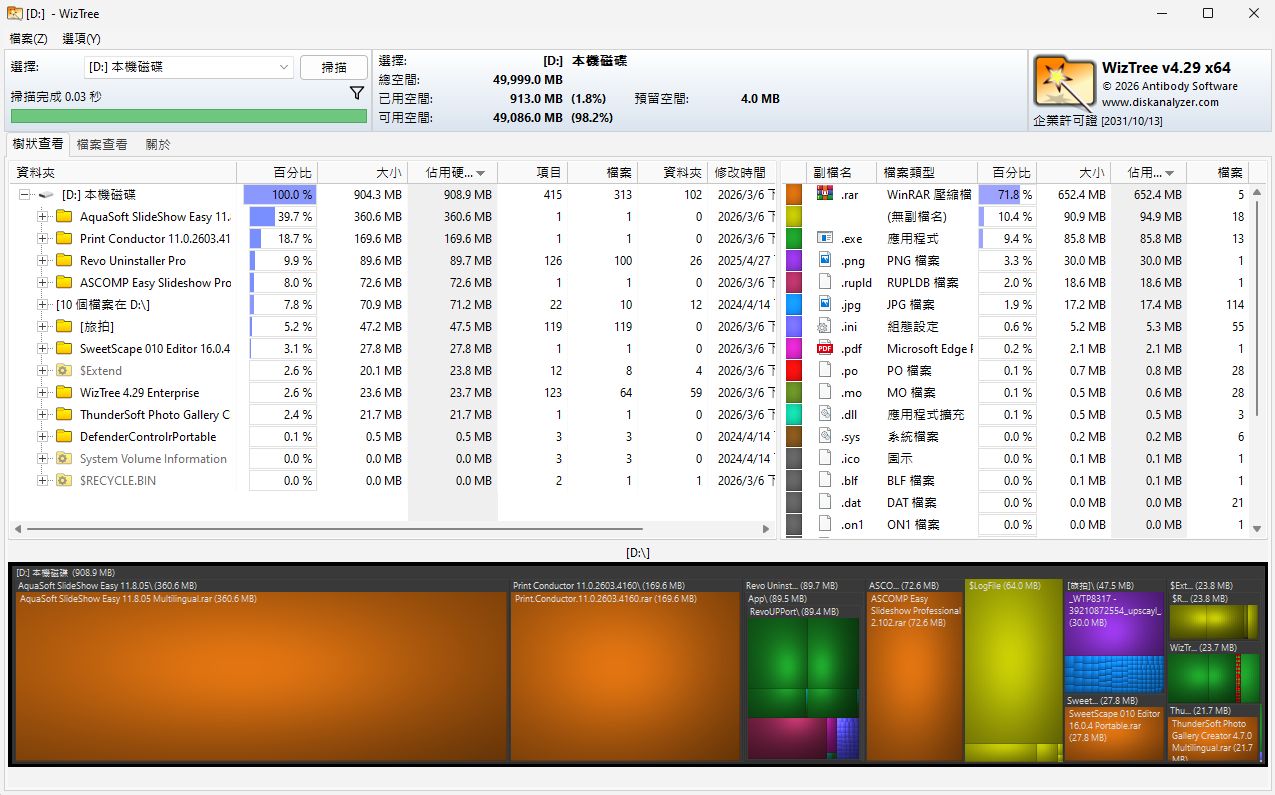1275x795 pixels.
Task: Open the 檔案(Z) menu
Action: tap(28, 38)
